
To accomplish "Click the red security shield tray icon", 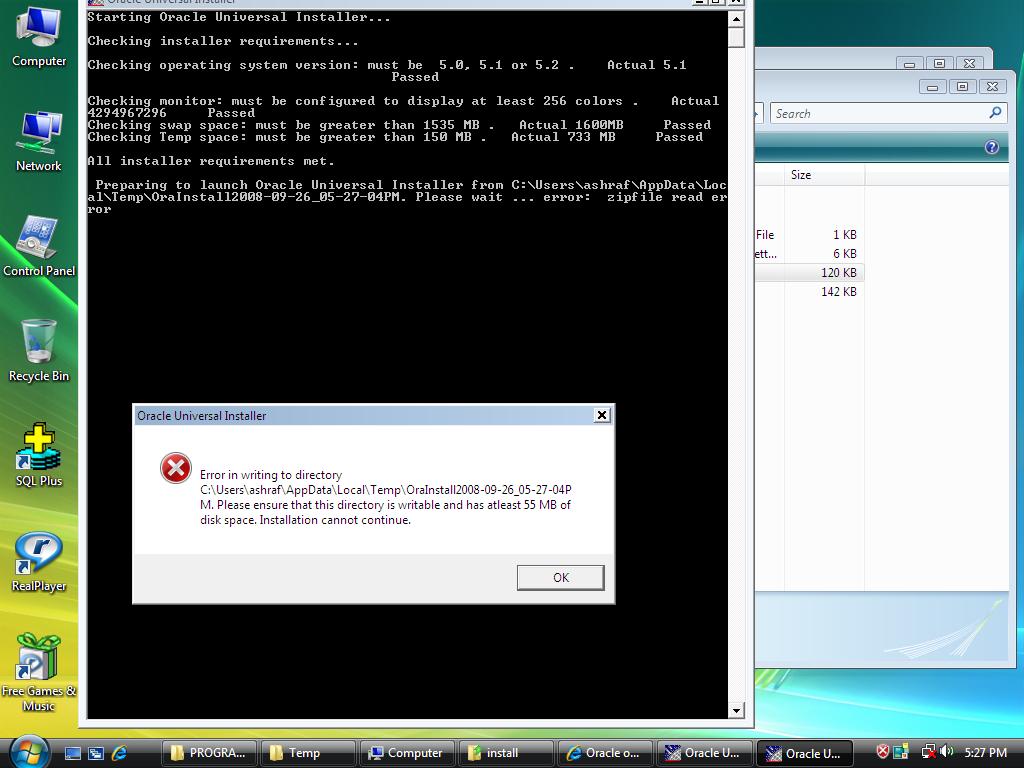I will 882,752.
